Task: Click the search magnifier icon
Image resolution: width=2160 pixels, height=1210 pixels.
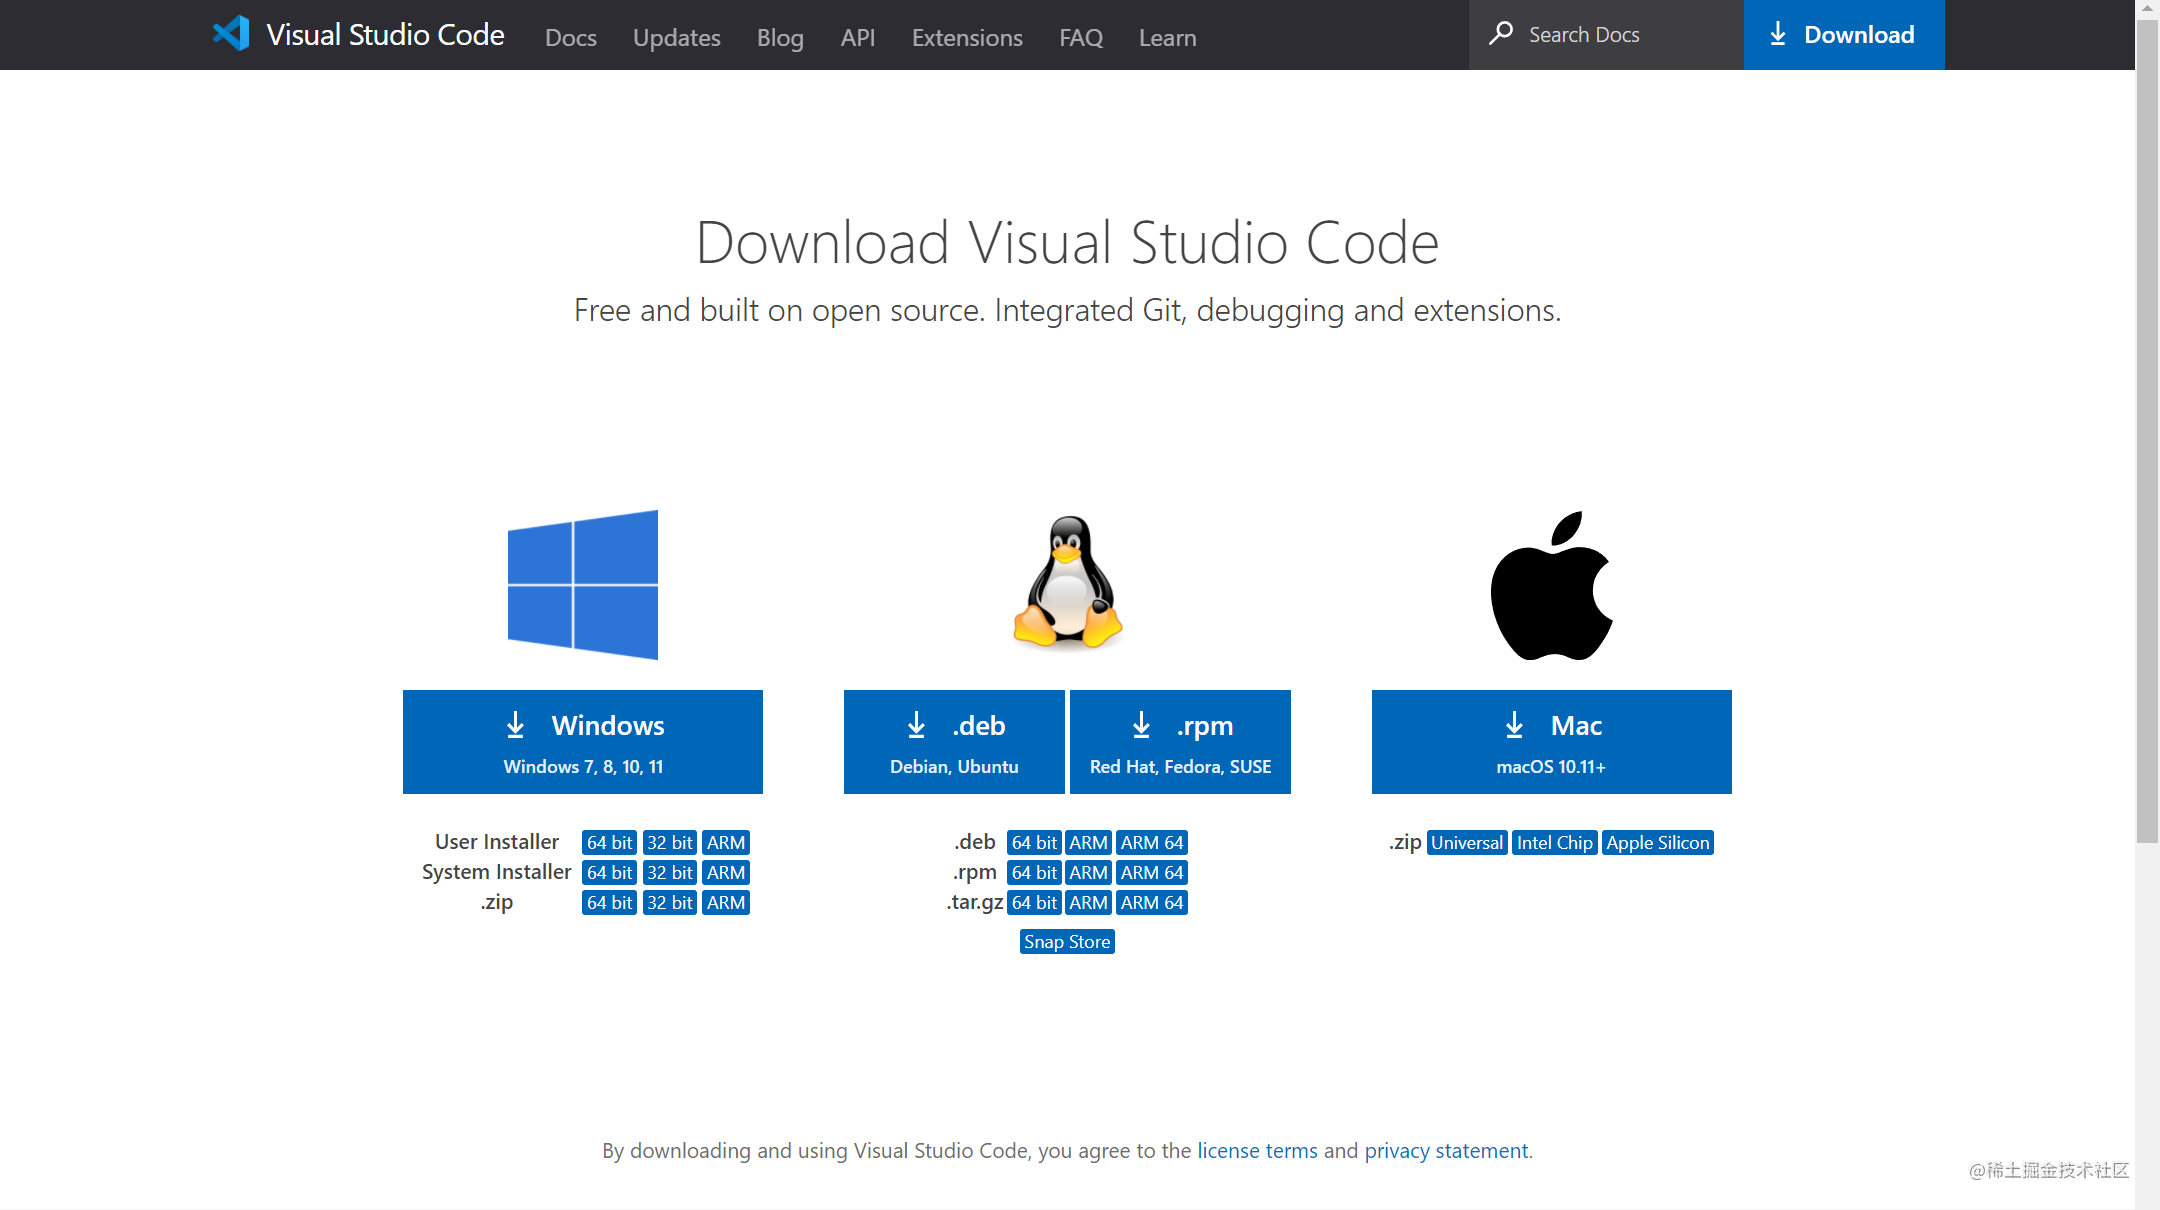Action: click(1501, 33)
